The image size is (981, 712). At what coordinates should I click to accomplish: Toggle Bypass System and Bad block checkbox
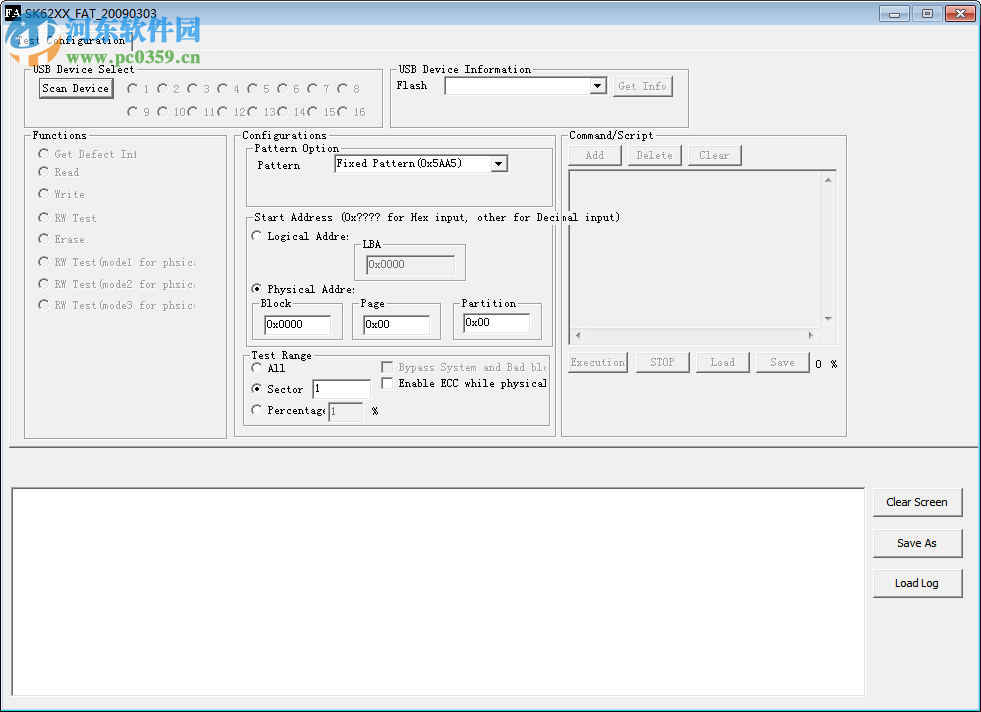(387, 367)
